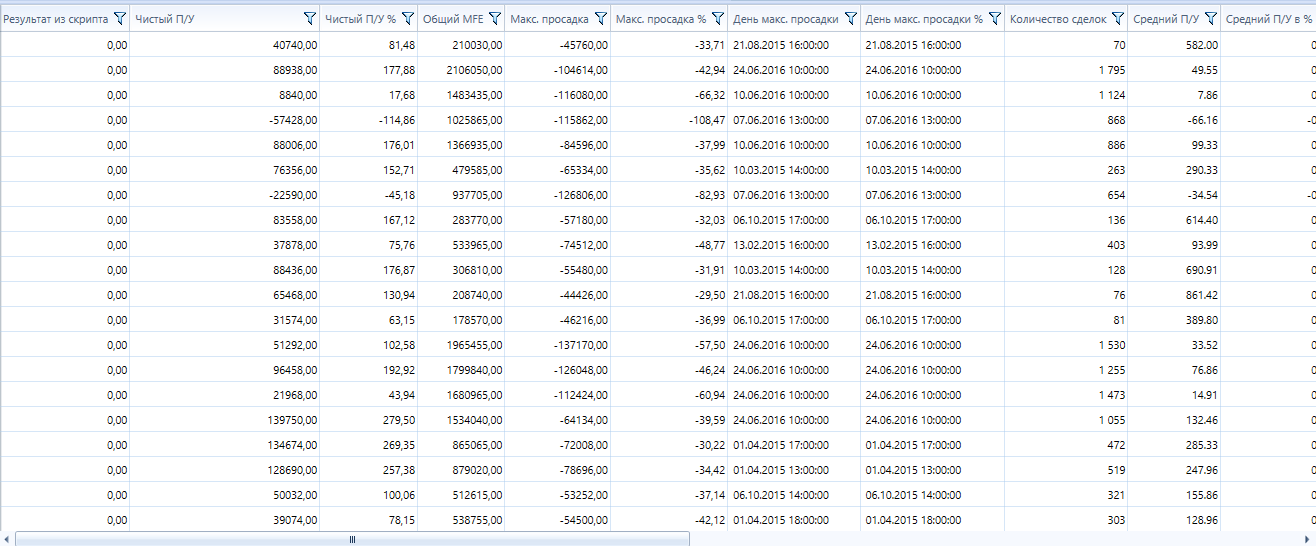Viewport: 1316px width, 546px height.
Task: Open the Средний П/У column filter
Action: (x=1211, y=18)
